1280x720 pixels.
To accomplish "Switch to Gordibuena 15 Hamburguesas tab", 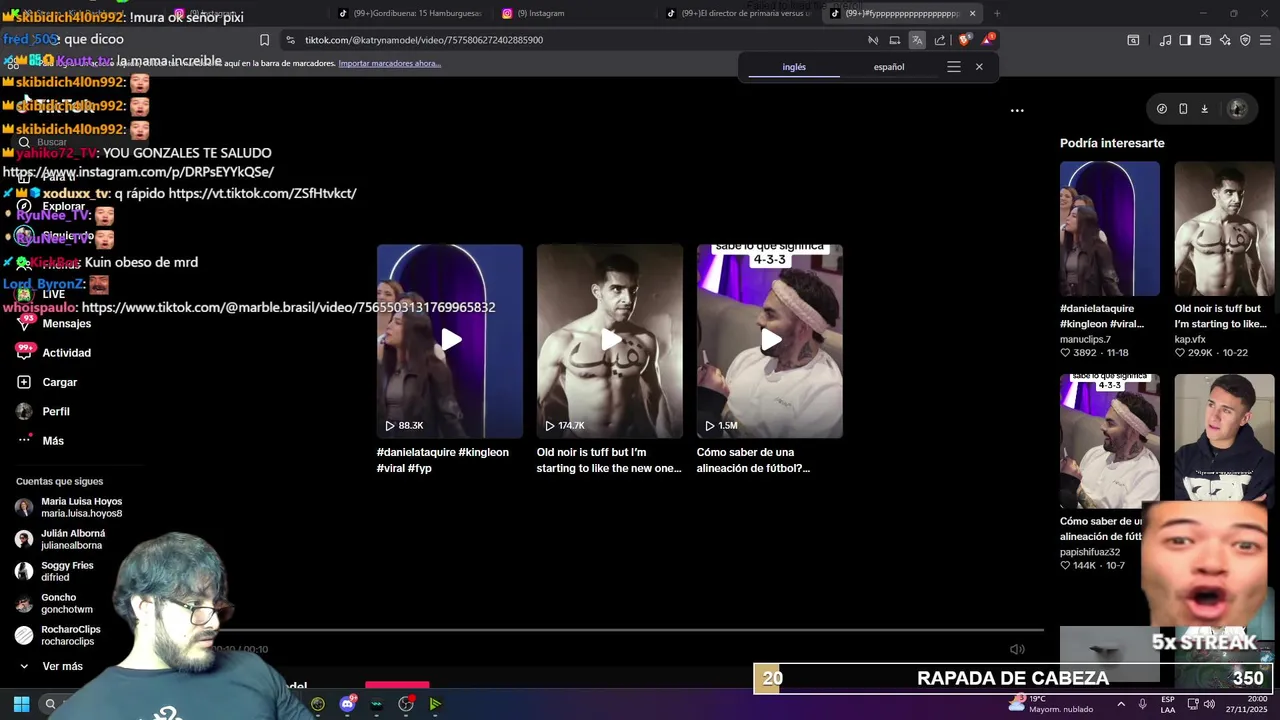I will click(x=410, y=13).
